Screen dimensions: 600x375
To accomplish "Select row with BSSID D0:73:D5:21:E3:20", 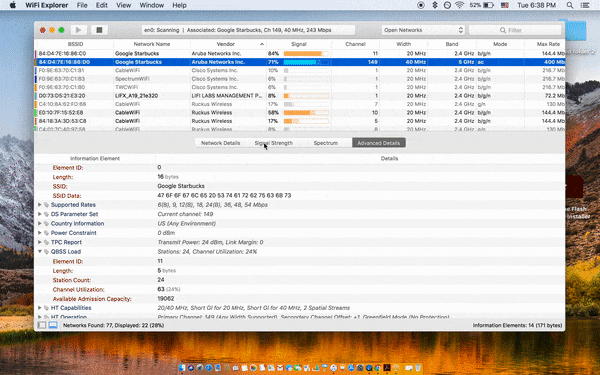I will point(300,96).
